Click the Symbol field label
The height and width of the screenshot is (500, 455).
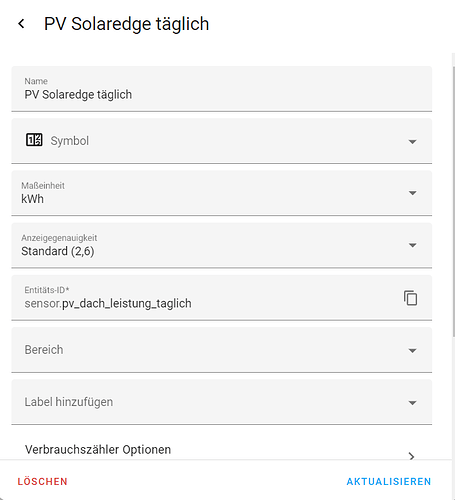click(x=70, y=141)
